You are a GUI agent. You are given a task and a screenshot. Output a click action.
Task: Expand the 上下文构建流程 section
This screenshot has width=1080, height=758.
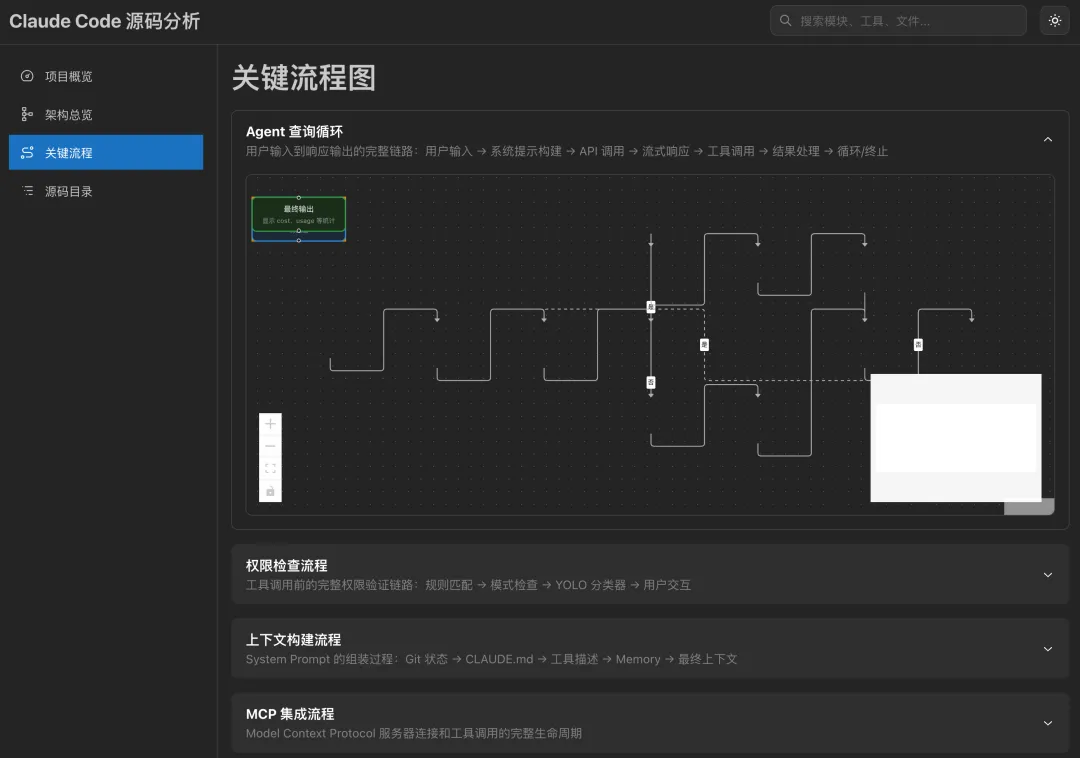click(1047, 648)
